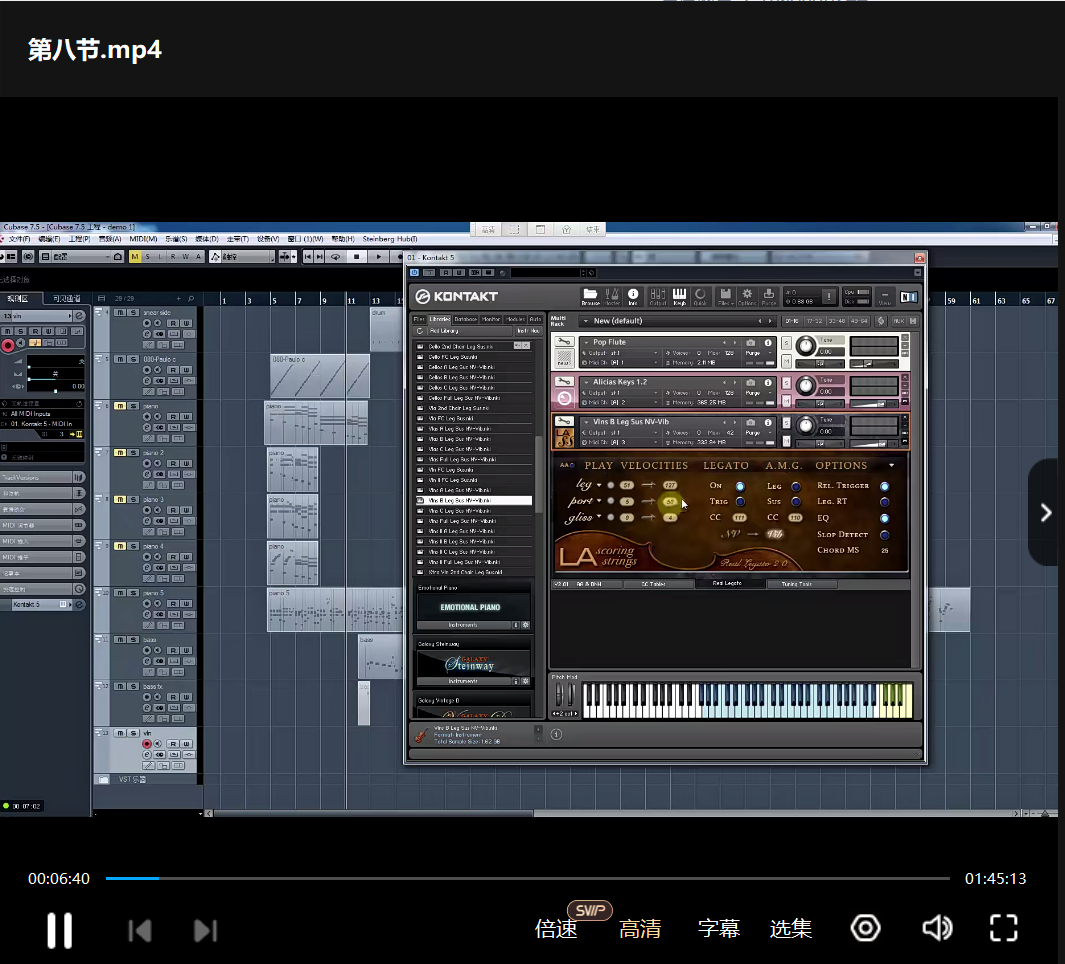Enter fullscreen with the fullscreen icon
1065x964 pixels.
click(x=1003, y=928)
